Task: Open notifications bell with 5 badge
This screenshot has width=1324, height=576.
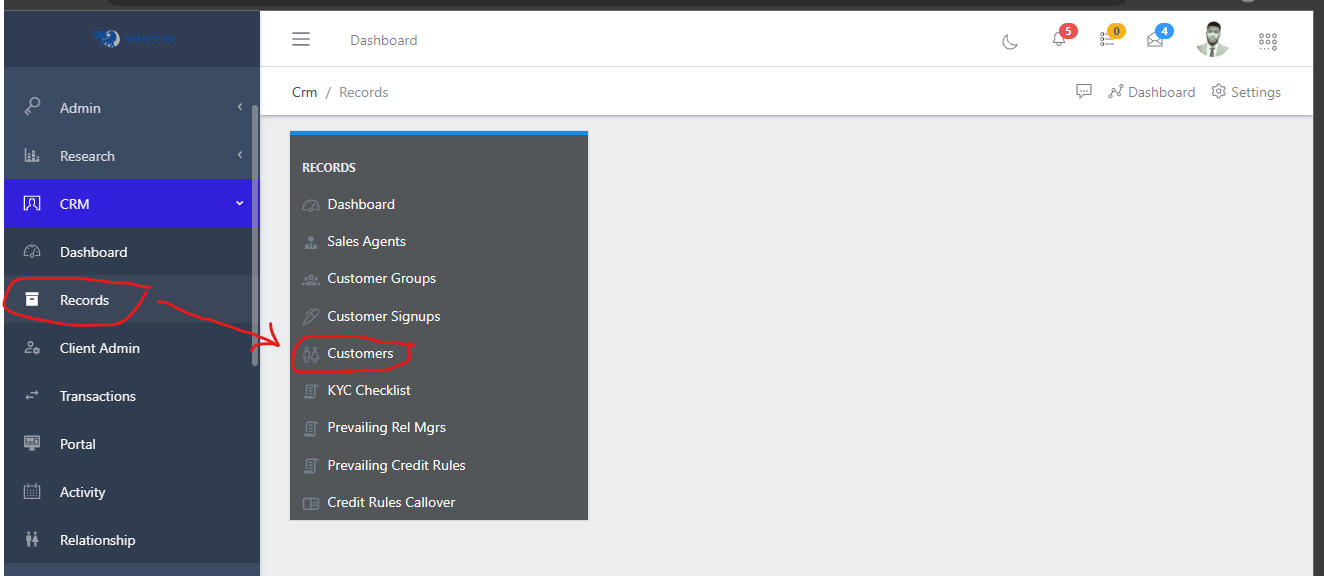Action: point(1059,40)
